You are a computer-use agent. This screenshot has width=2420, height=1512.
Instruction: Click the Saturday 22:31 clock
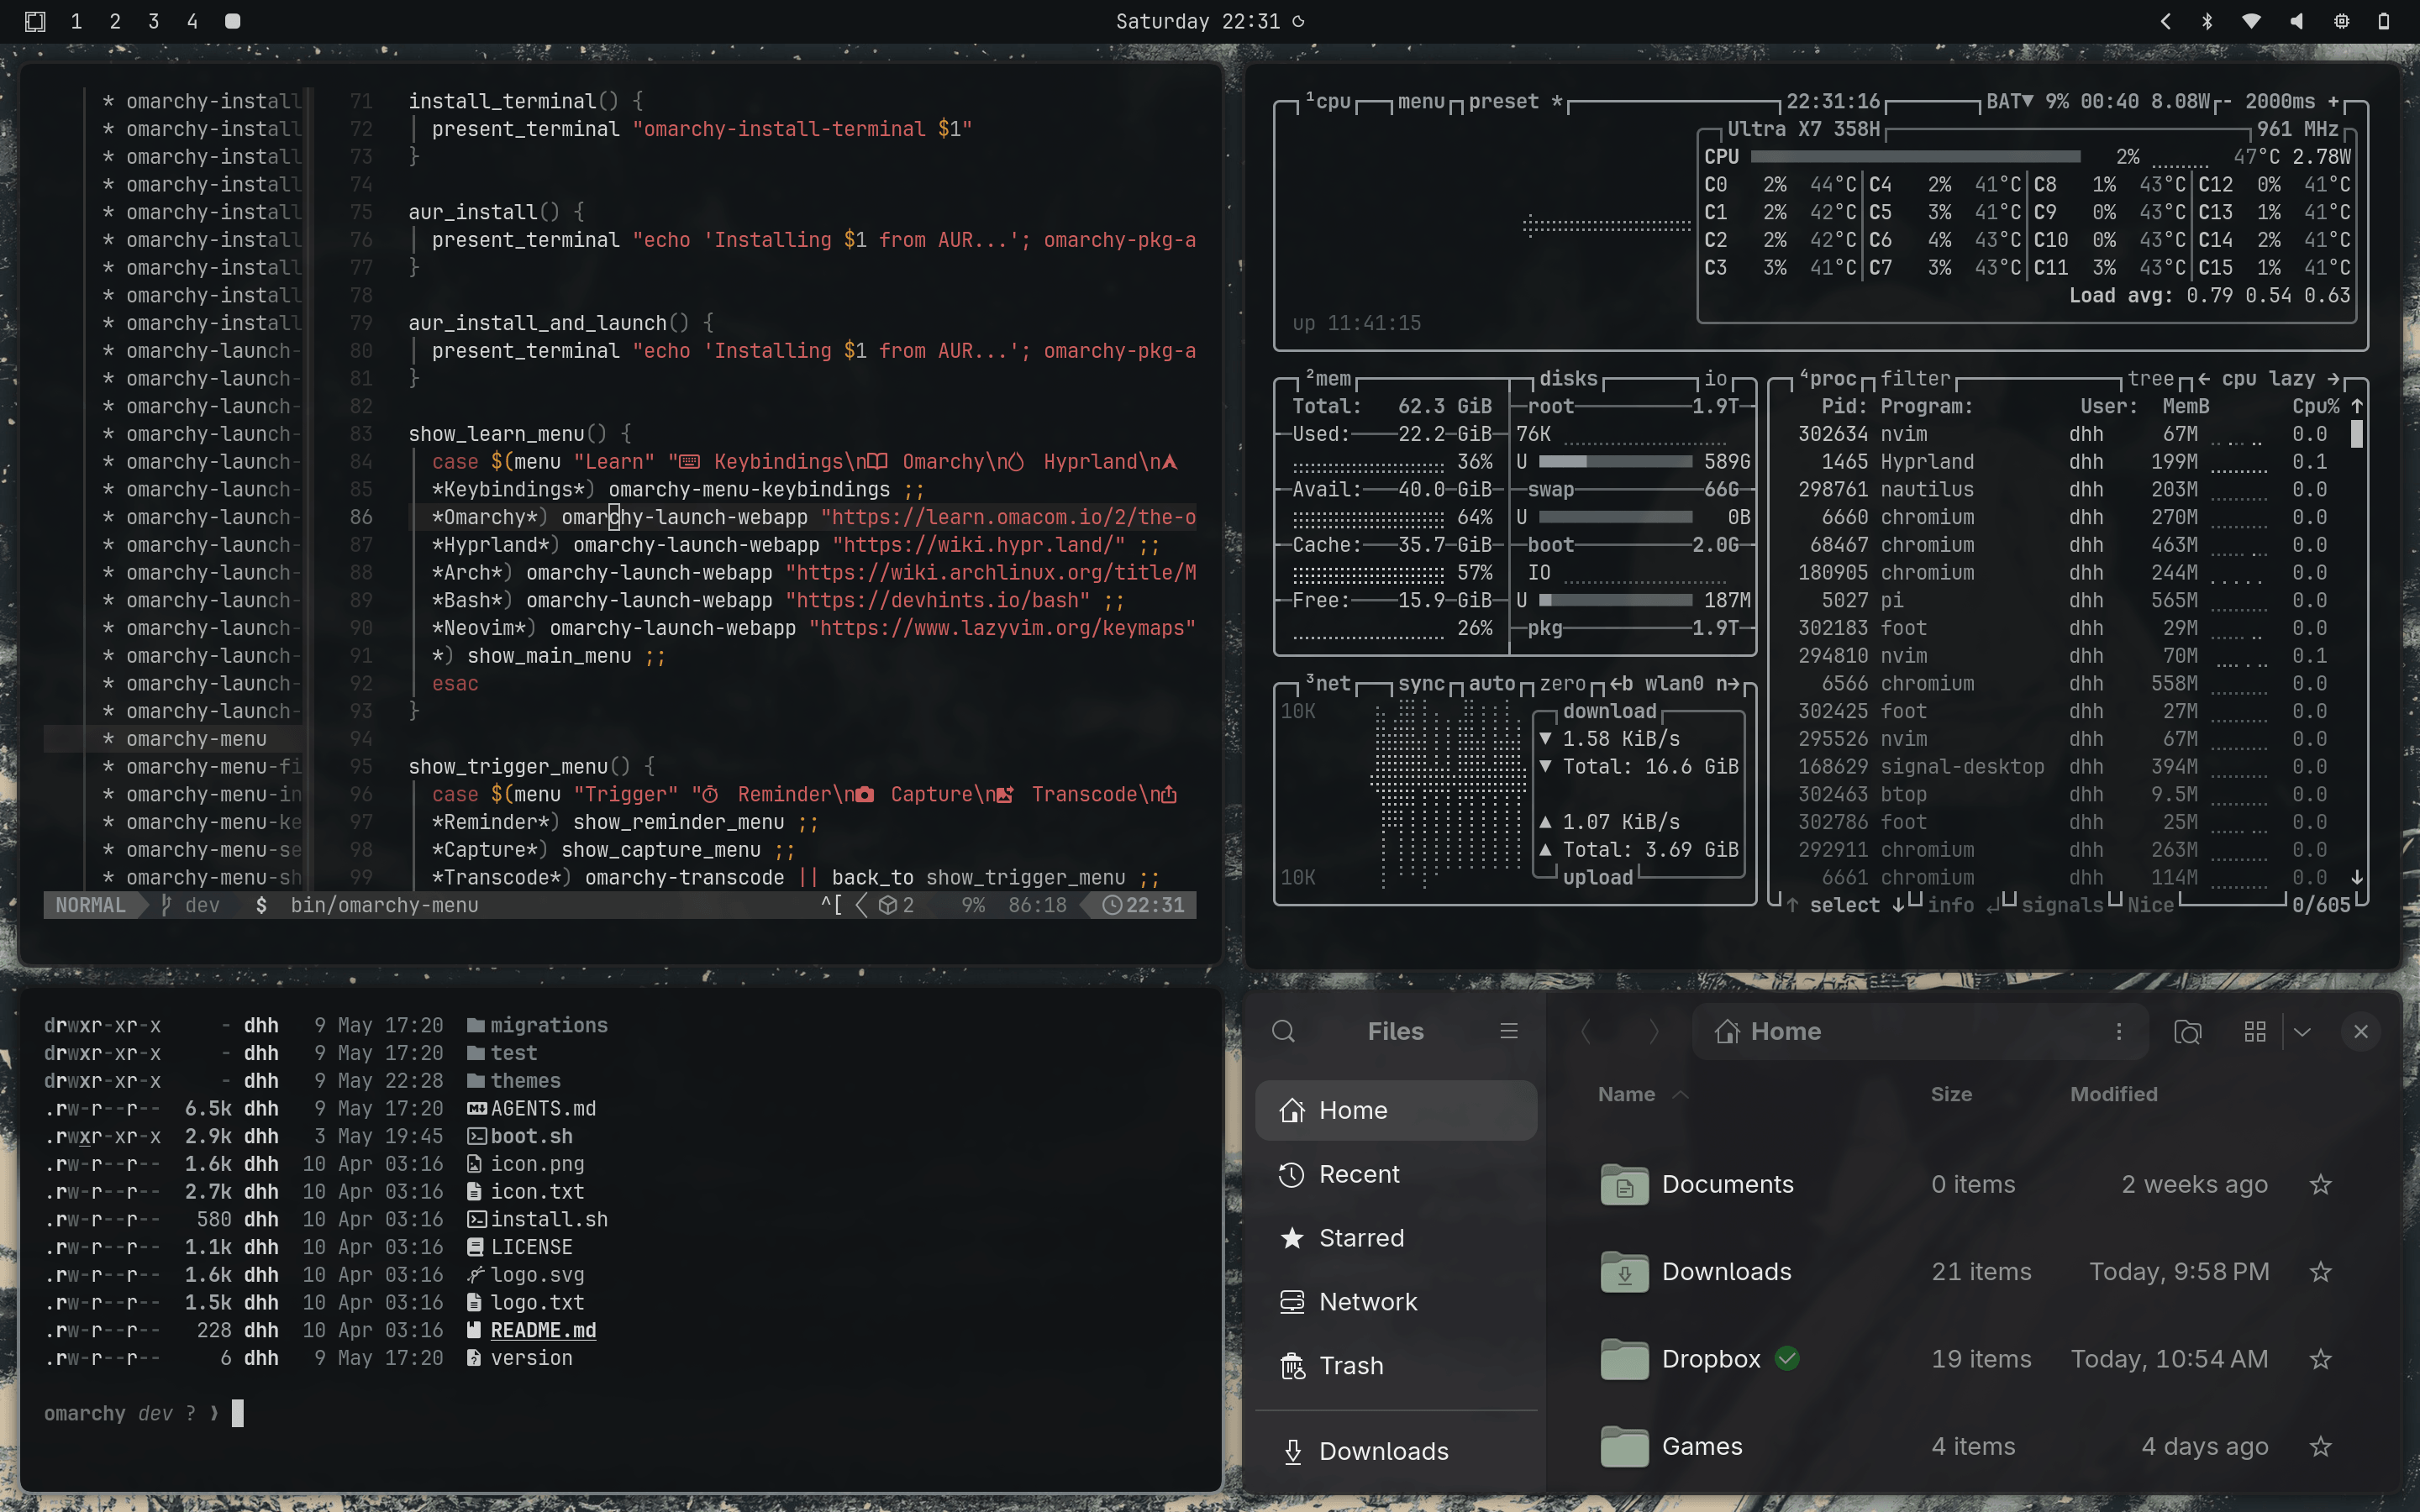pyautogui.click(x=1197, y=21)
